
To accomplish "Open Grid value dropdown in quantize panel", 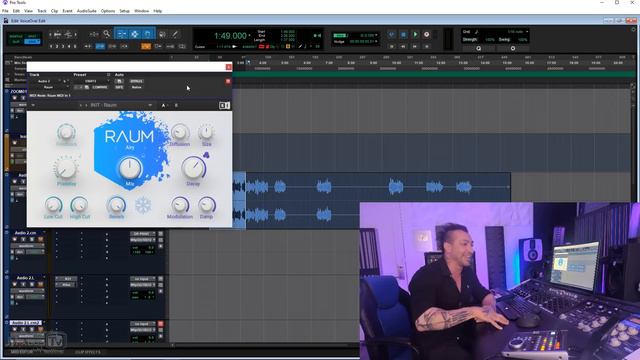I will 527,31.
